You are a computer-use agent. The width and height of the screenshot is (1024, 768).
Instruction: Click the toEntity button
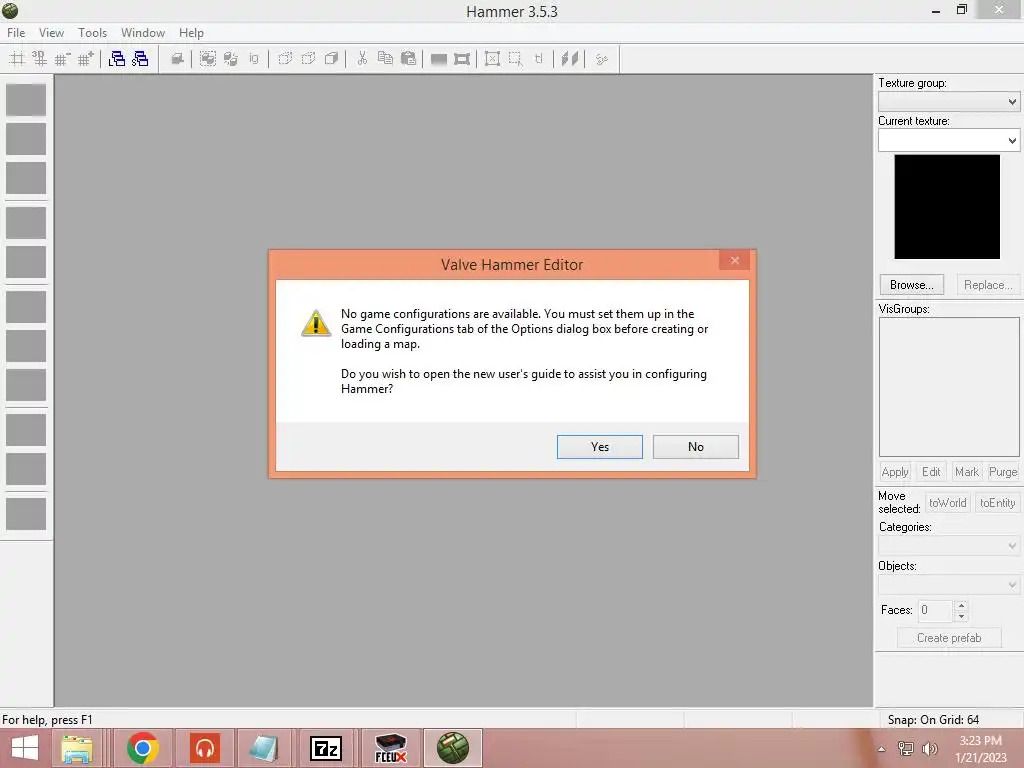[997, 503]
